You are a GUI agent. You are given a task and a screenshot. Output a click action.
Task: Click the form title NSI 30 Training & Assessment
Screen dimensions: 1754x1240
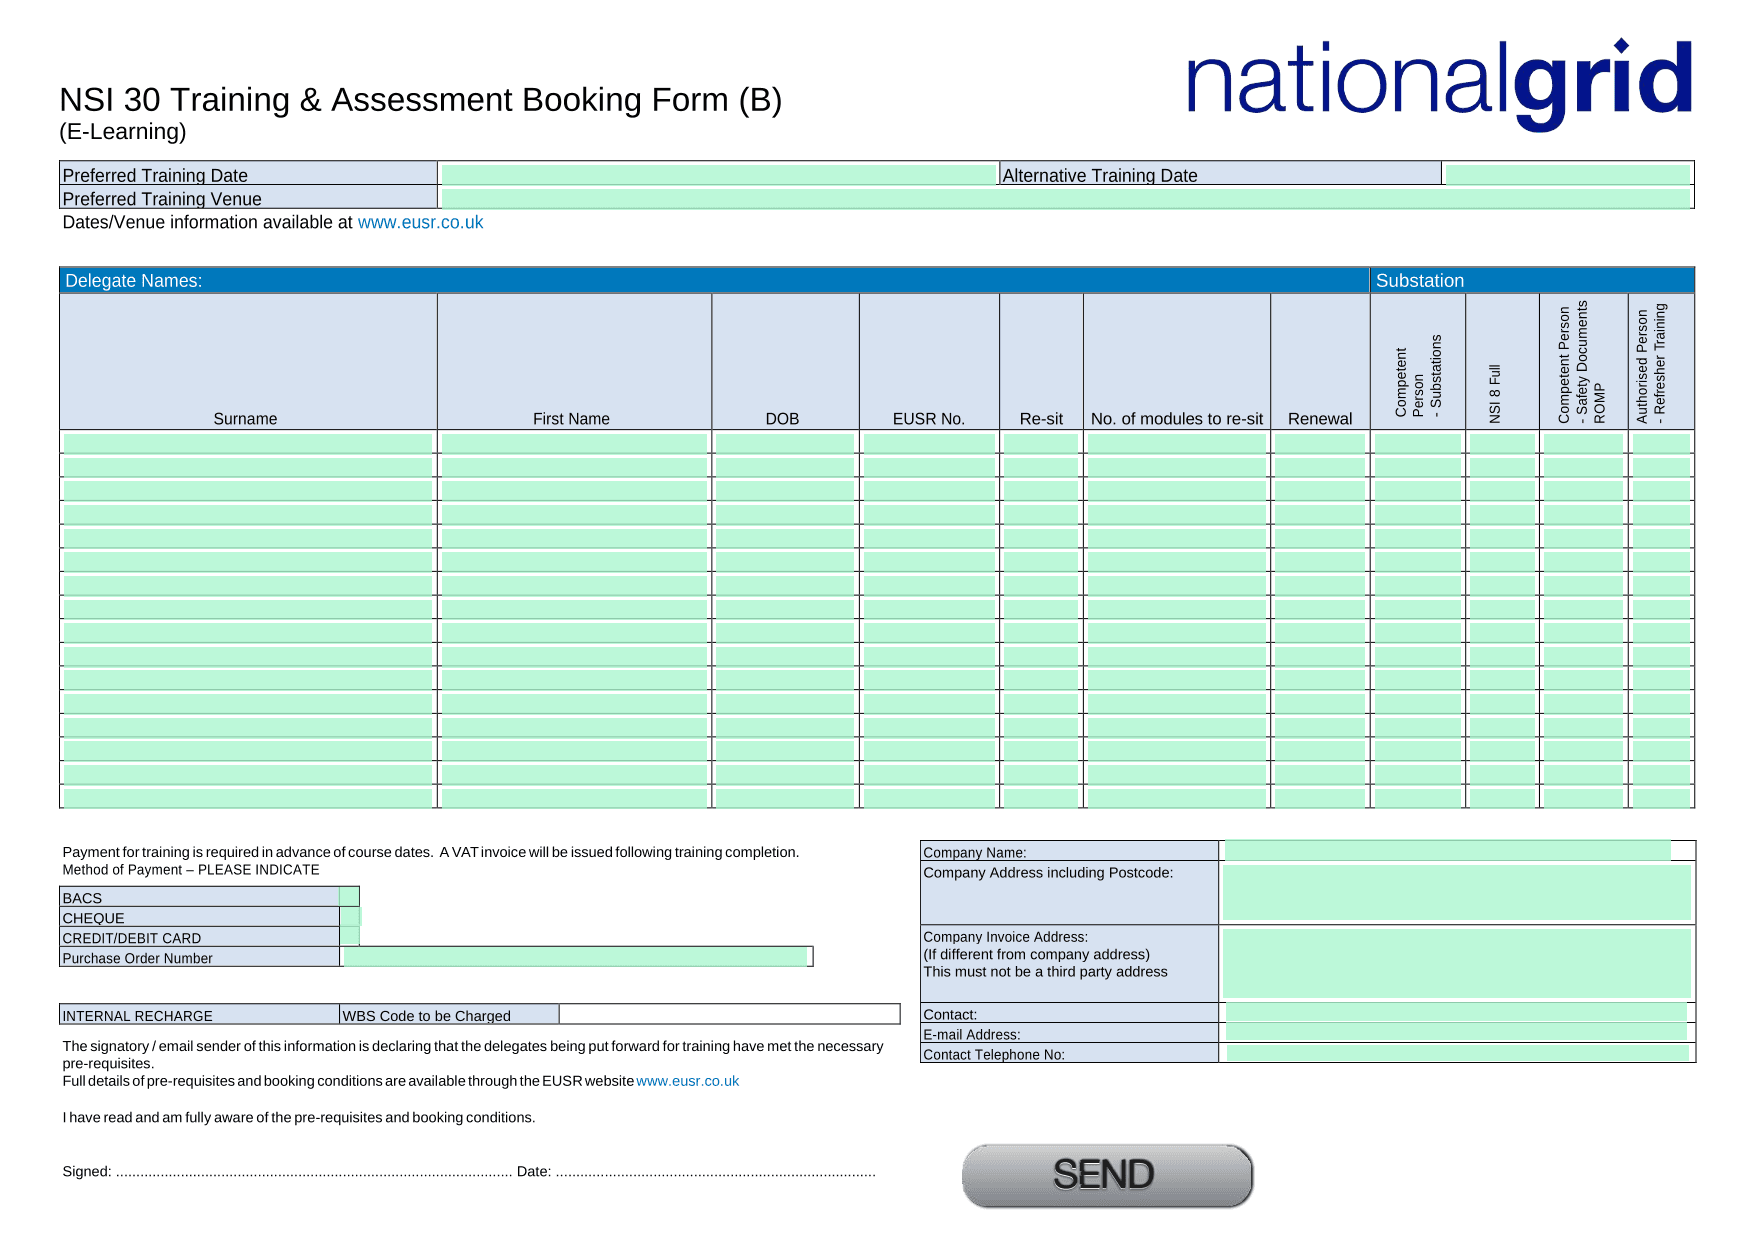[x=420, y=99]
